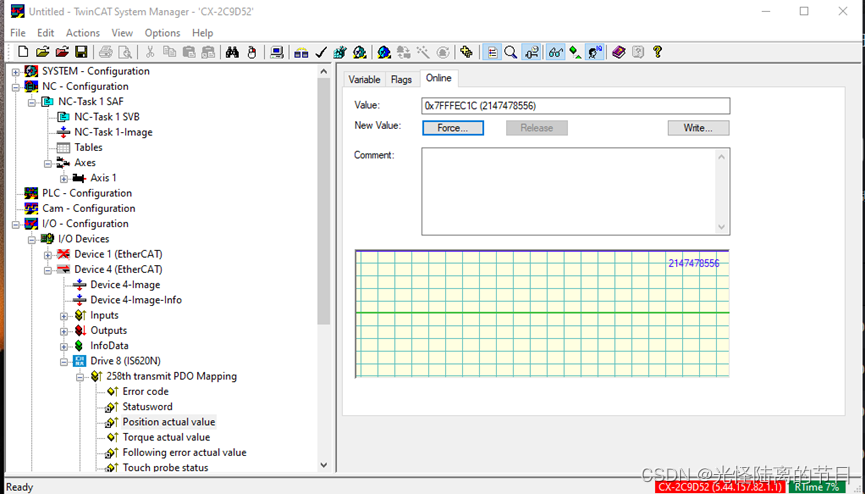Click the yellow question mark help icon
This screenshot has height=494, width=865.
pyautogui.click(x=657, y=52)
